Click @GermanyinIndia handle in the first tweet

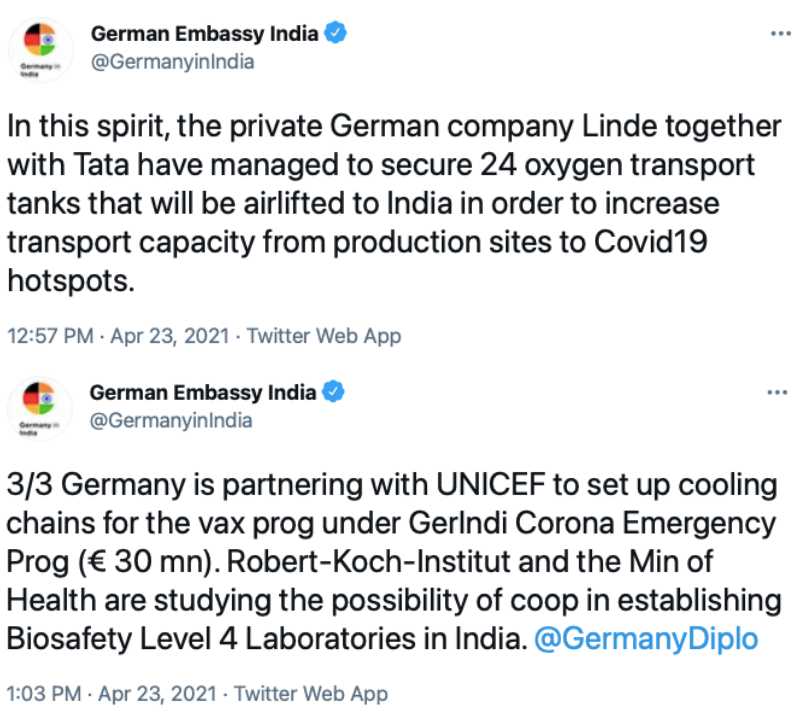tap(172, 61)
